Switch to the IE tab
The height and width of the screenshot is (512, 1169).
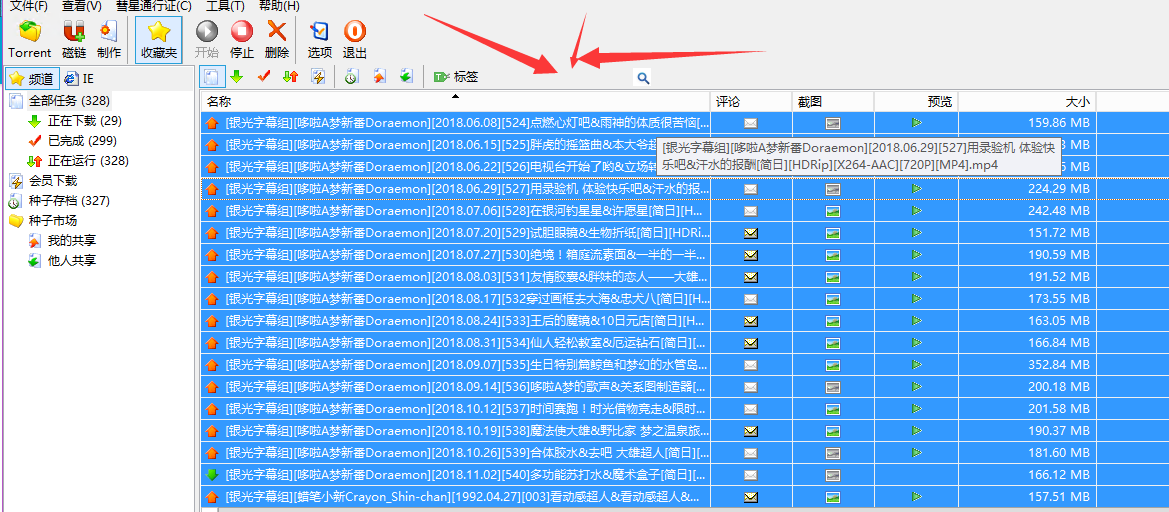click(80, 79)
